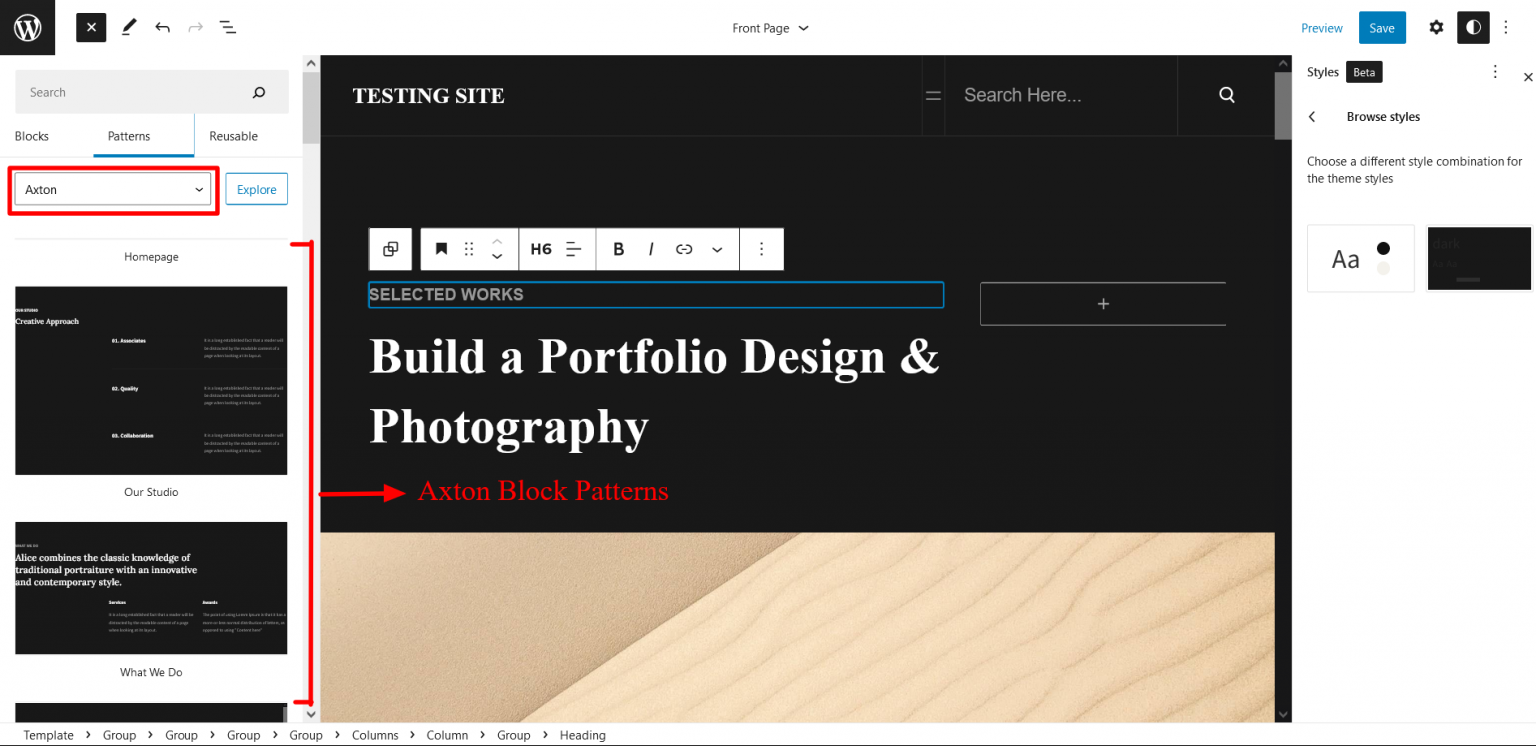The height and width of the screenshot is (746, 1536).
Task: Switch to the Reusable tab
Action: point(231,135)
